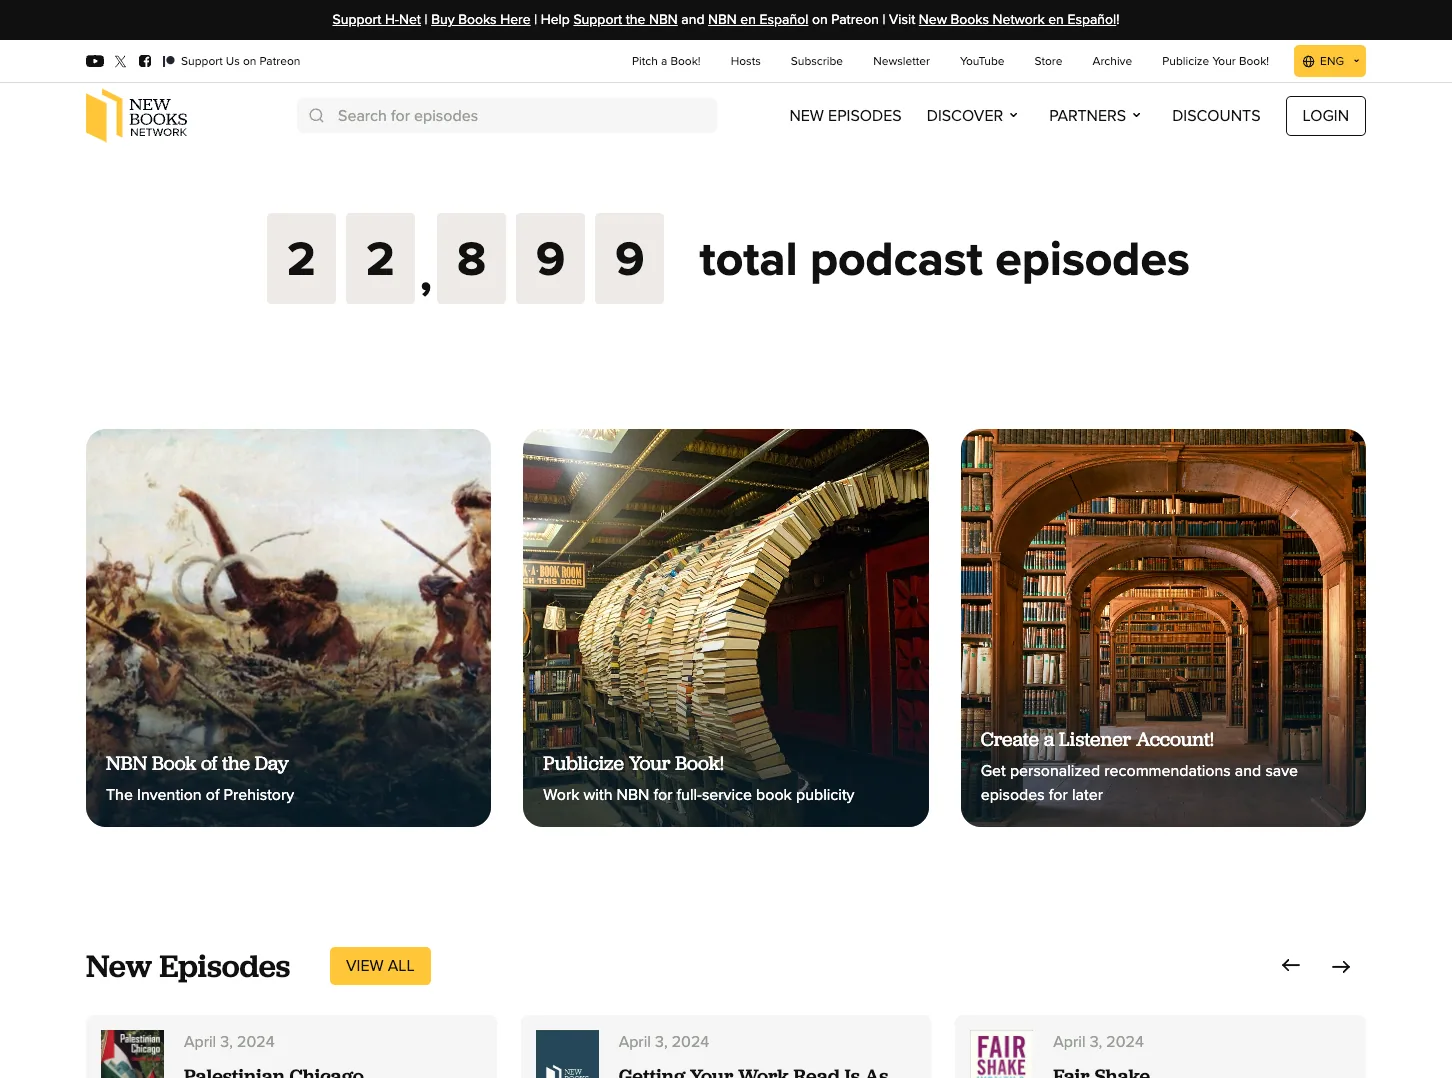
Task: Click the total podcast episodes heading
Action: click(944, 260)
